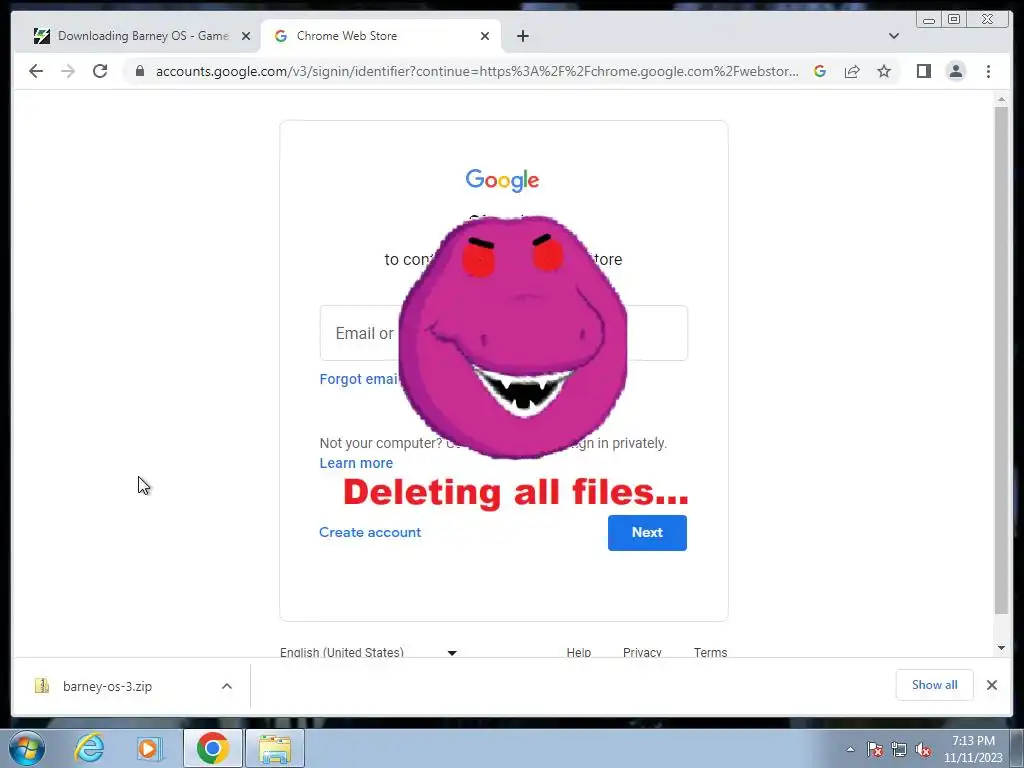Open the Windows Start menu
Image resolution: width=1024 pixels, height=768 pixels.
[x=26, y=748]
